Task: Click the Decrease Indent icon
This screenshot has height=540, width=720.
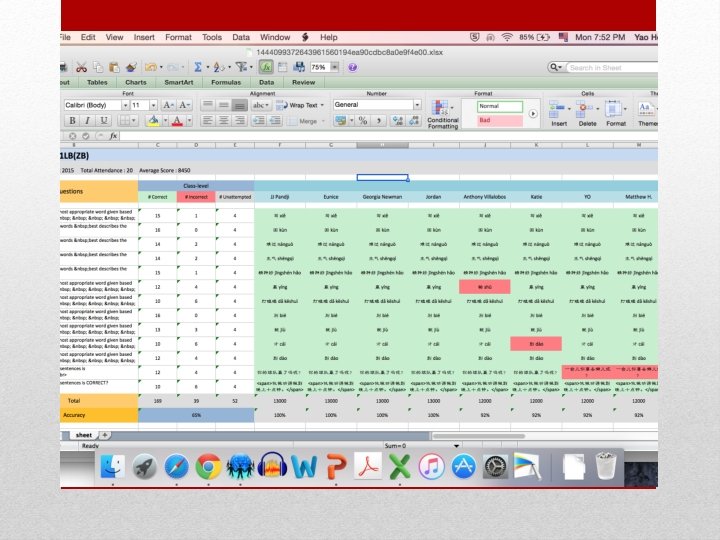Action: [259, 121]
